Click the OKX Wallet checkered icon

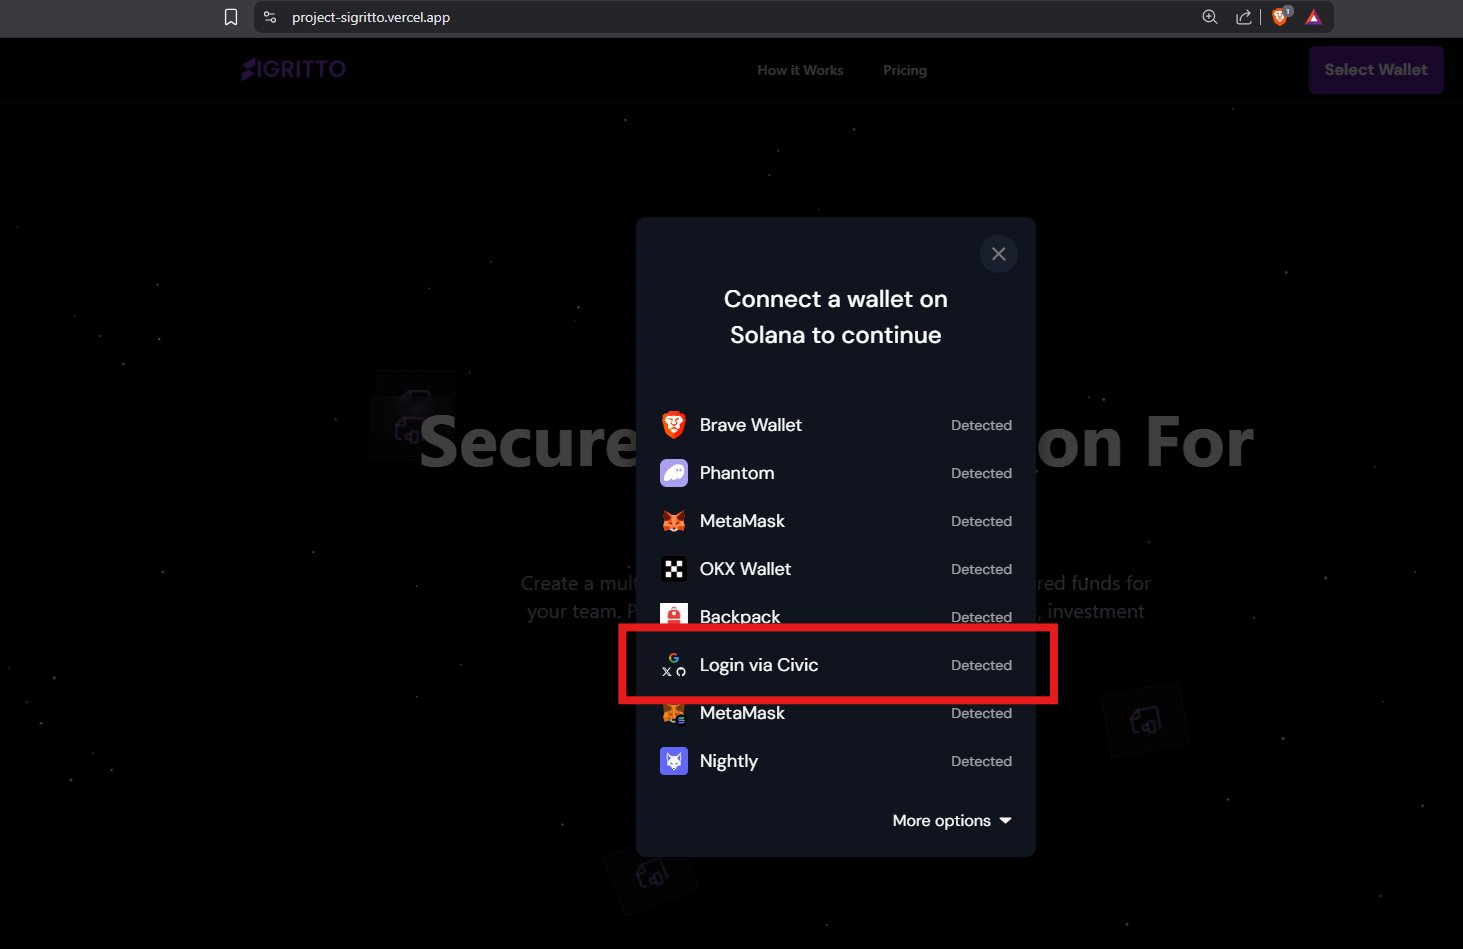coord(674,569)
